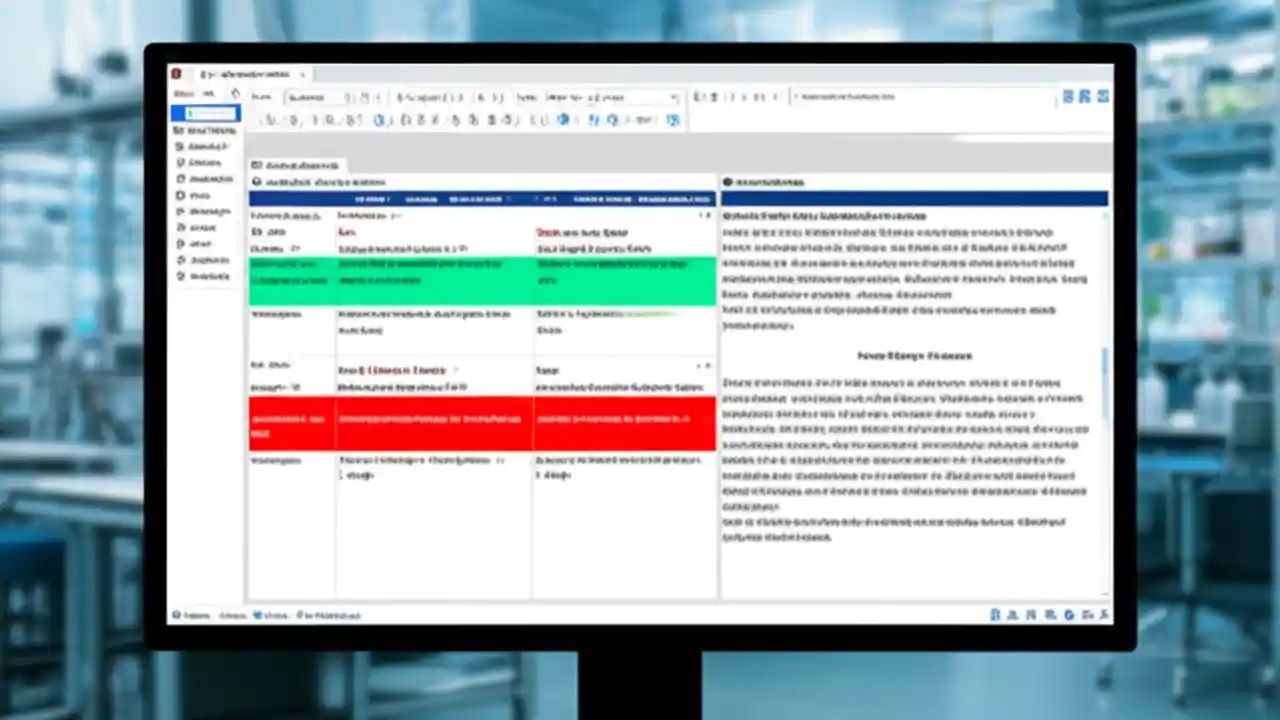The height and width of the screenshot is (720, 1280).
Task: Select the results tab above the data table
Action: (x=295, y=164)
